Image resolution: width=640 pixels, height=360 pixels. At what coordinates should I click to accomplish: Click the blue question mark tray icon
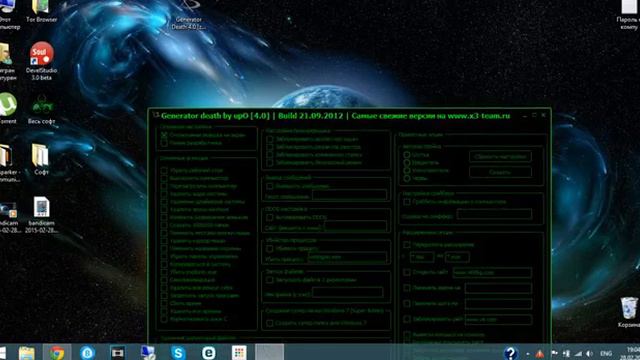click(x=511, y=353)
